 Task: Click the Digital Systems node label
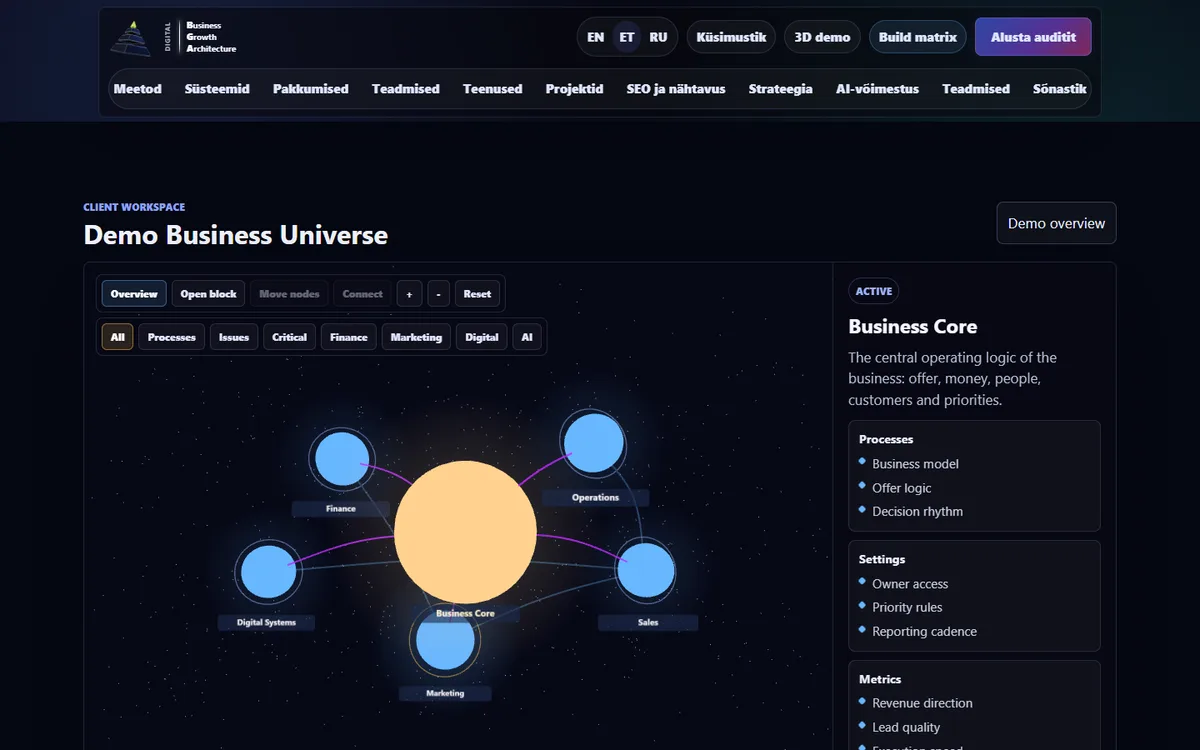point(266,623)
